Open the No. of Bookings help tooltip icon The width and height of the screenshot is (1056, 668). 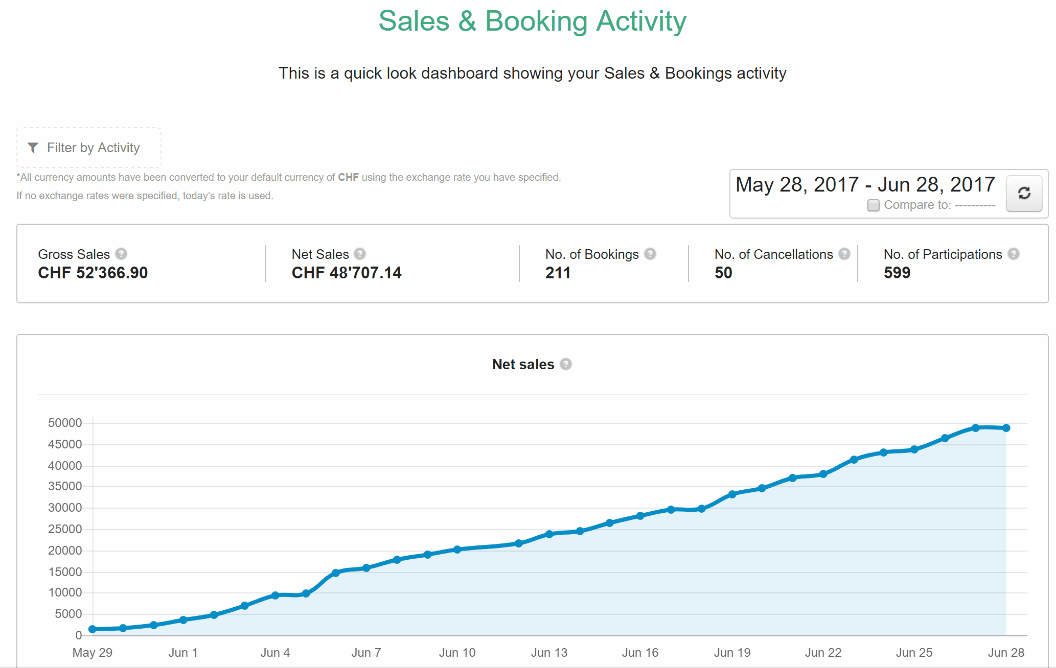[x=650, y=254]
